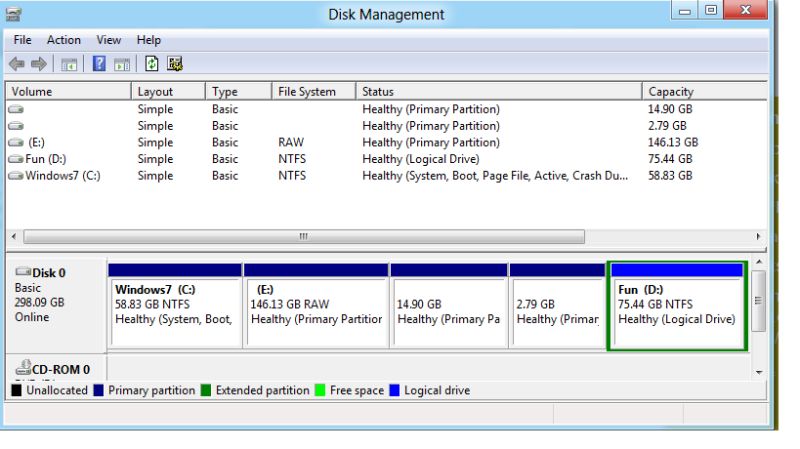This screenshot has height=449, width=800.
Task: Click the Free space light green legend swatch
Action: [x=320, y=390]
